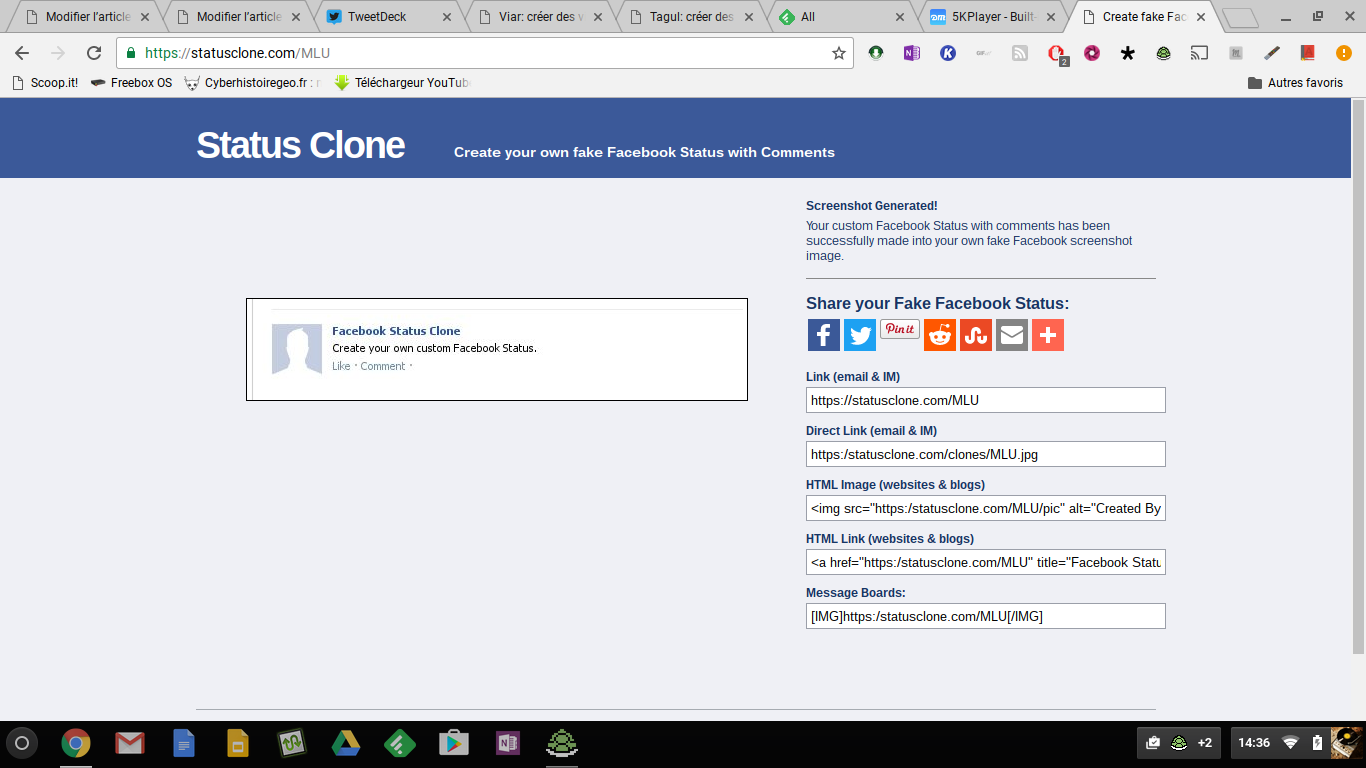
Task: Share the fake status on Twitter
Action: tap(860, 335)
